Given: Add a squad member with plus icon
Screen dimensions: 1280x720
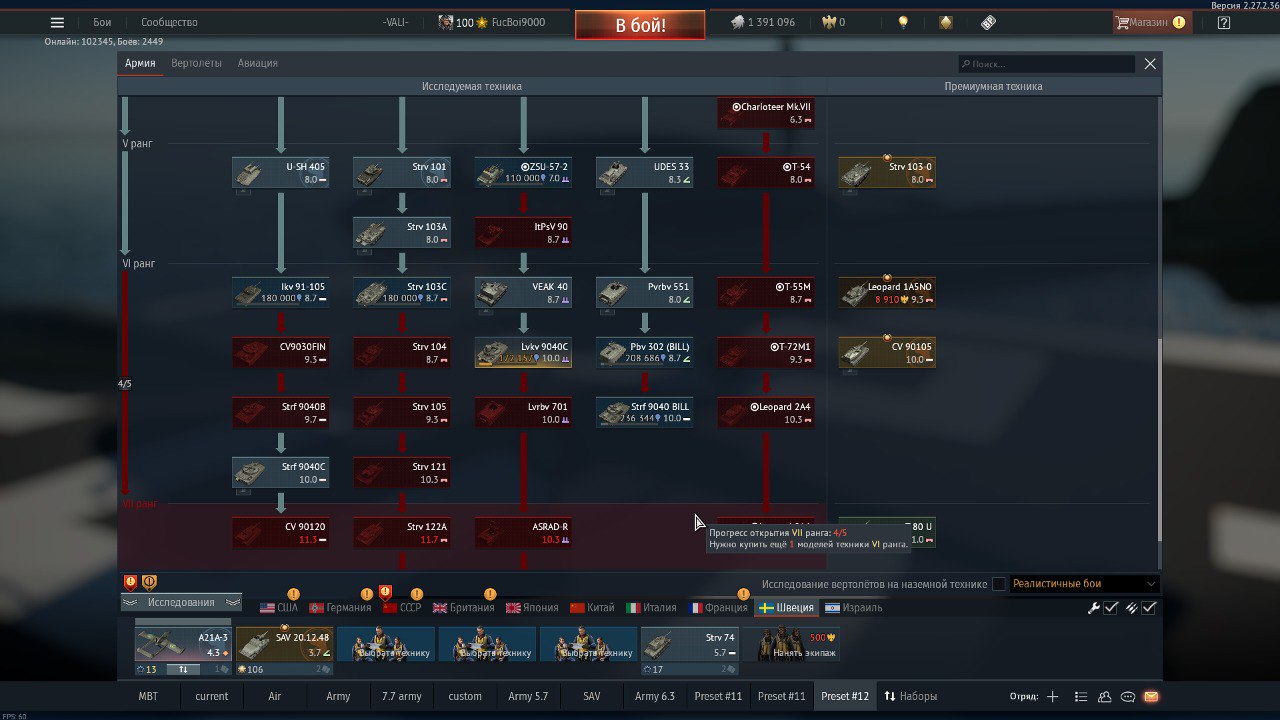Looking at the screenshot, I should 1052,696.
